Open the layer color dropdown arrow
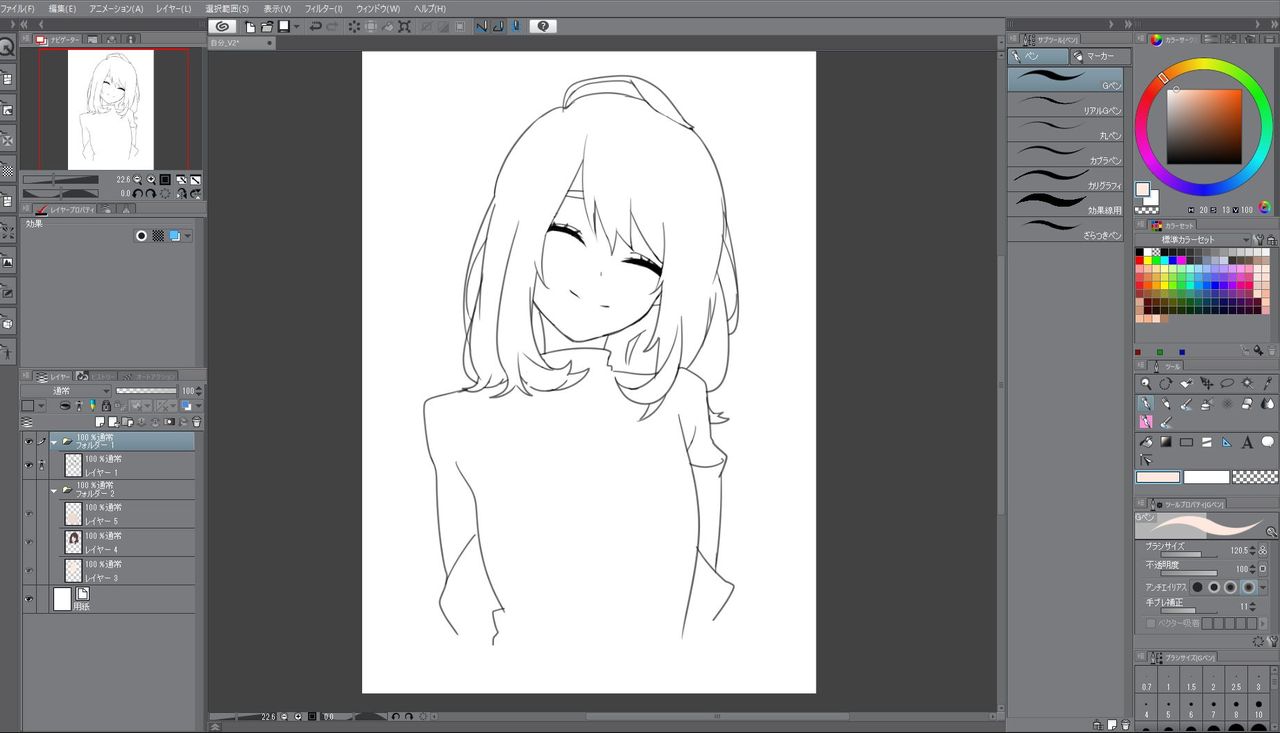The image size is (1280, 733). (x=199, y=405)
